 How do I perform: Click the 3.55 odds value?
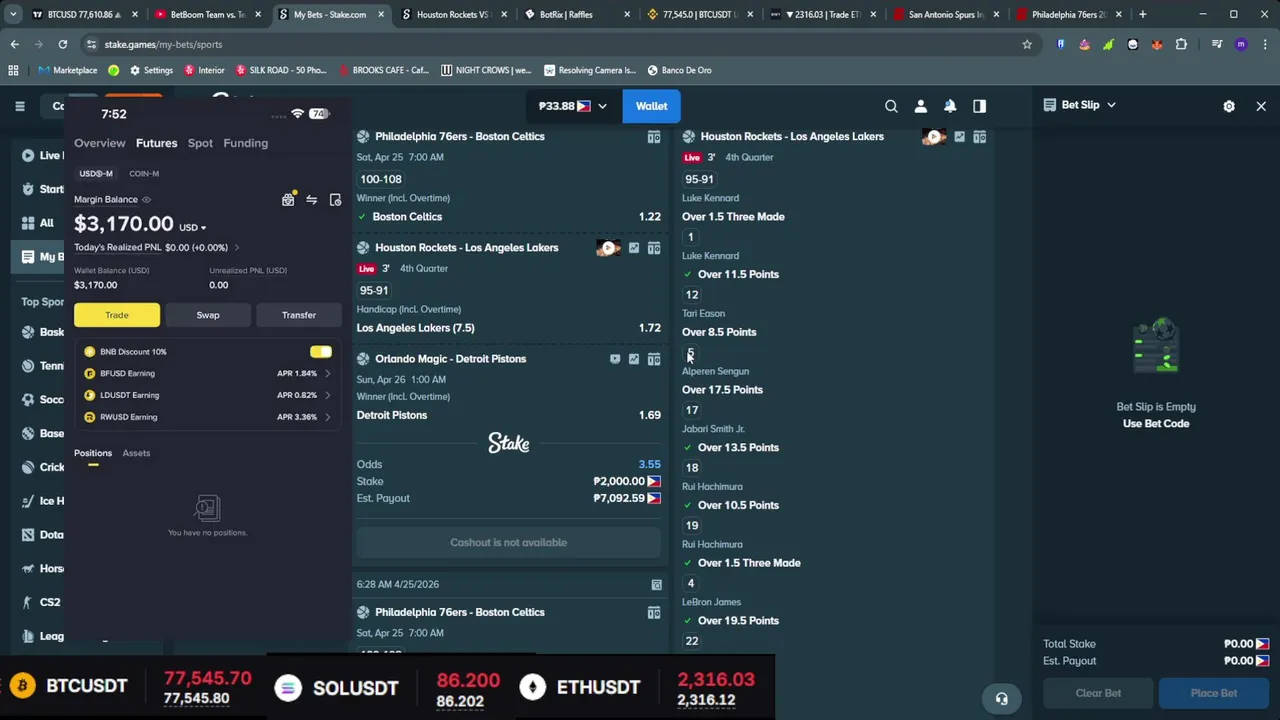click(x=649, y=464)
